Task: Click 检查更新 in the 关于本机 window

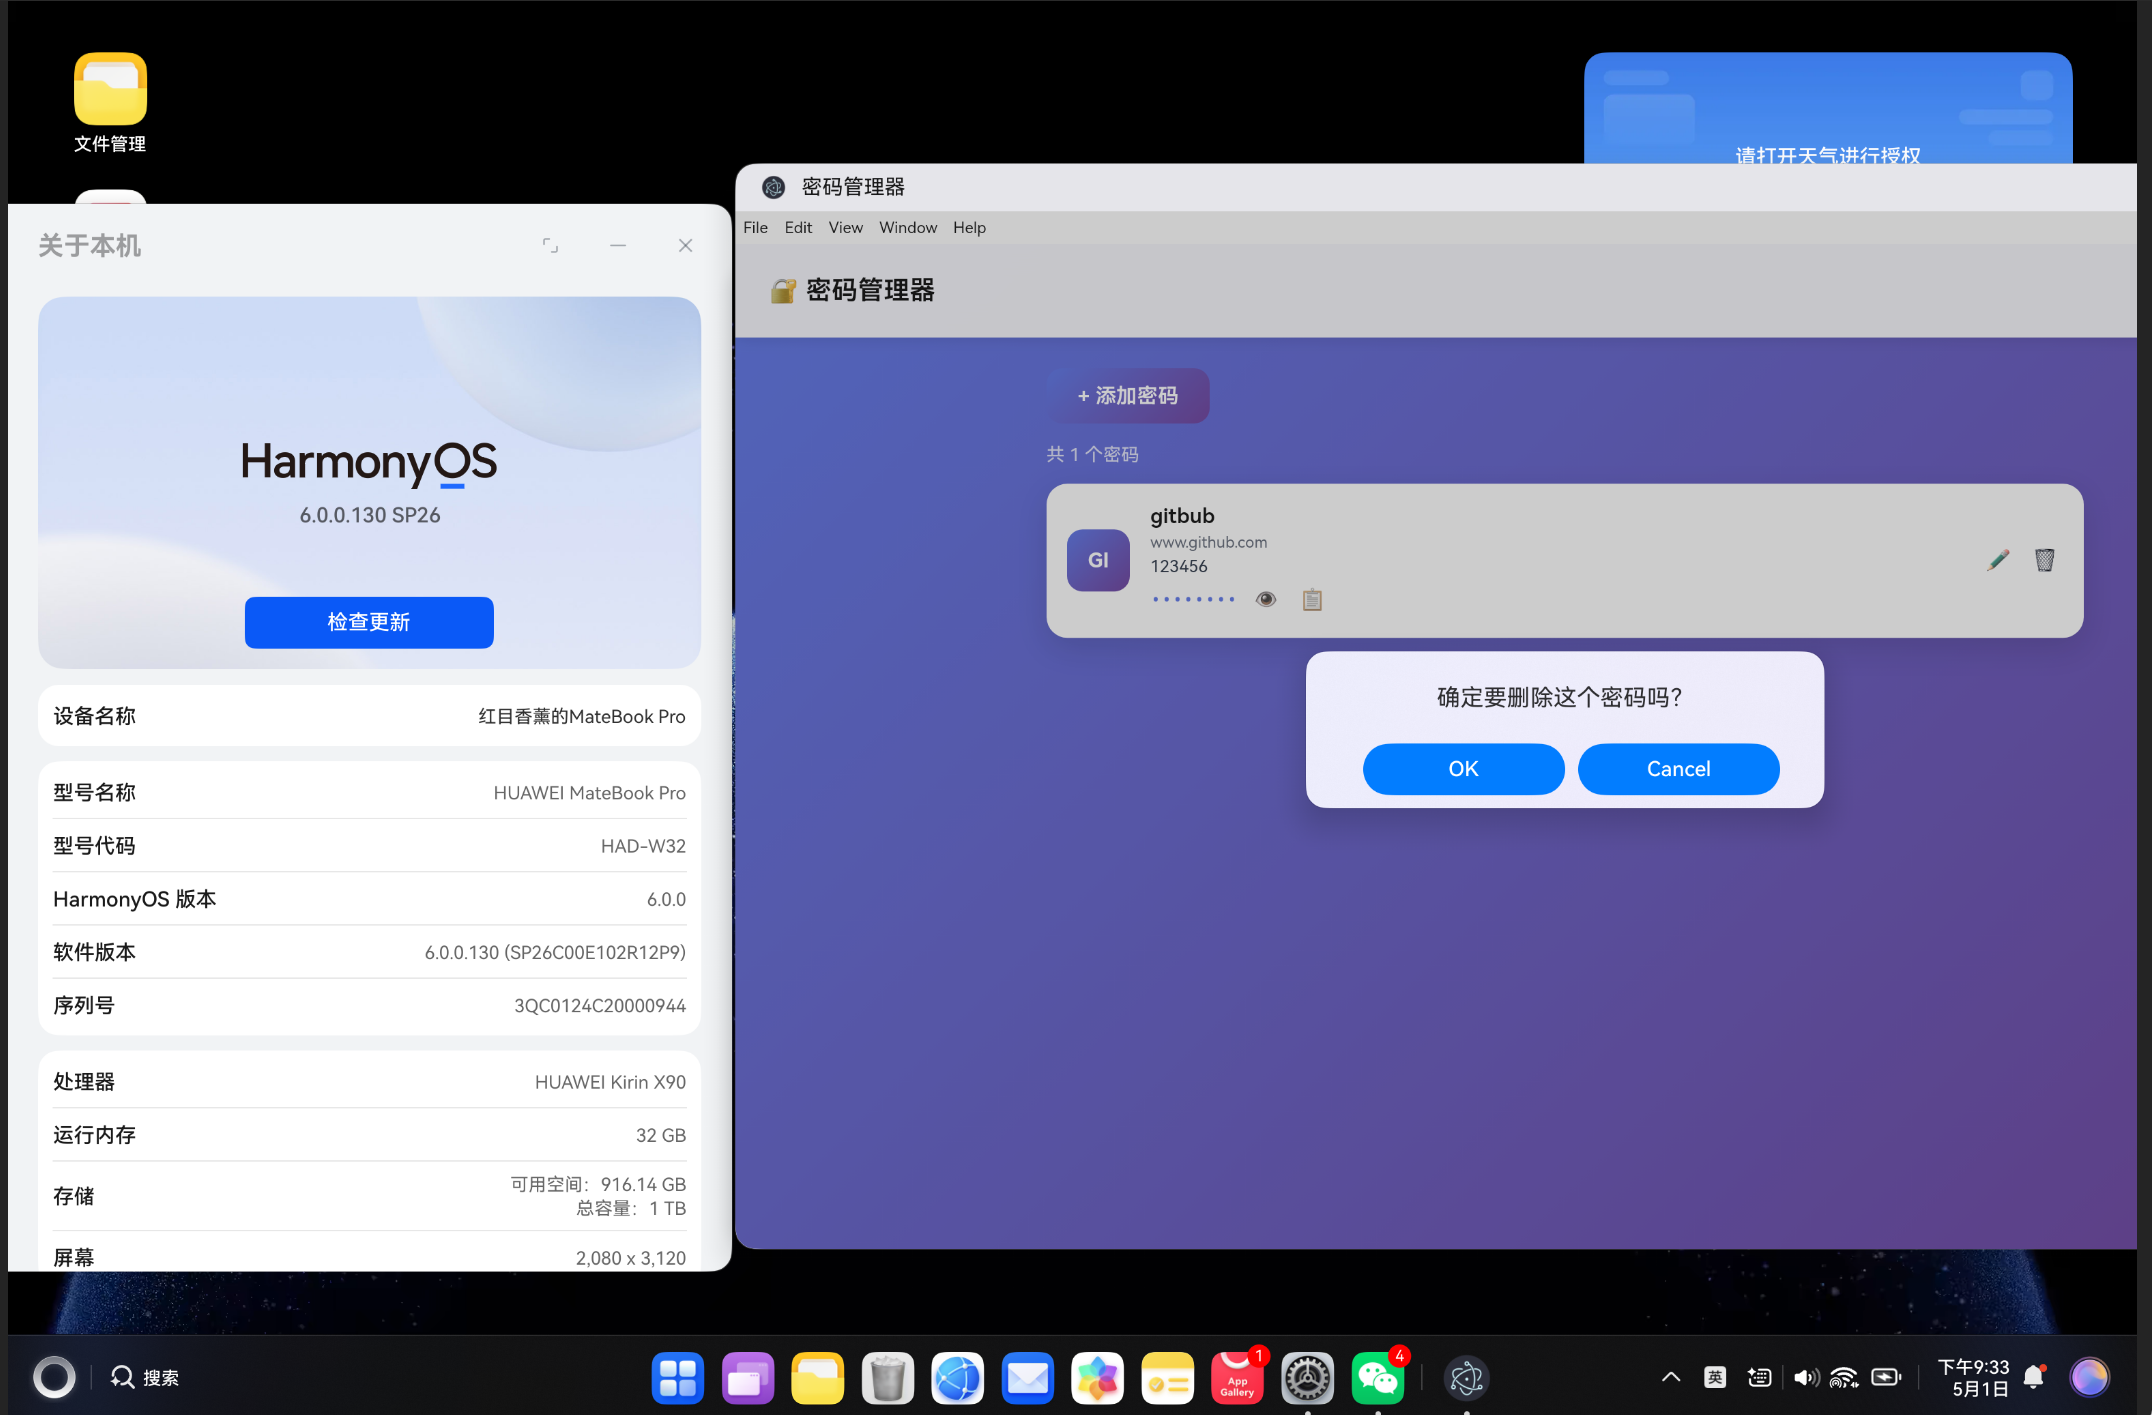Action: [x=369, y=622]
